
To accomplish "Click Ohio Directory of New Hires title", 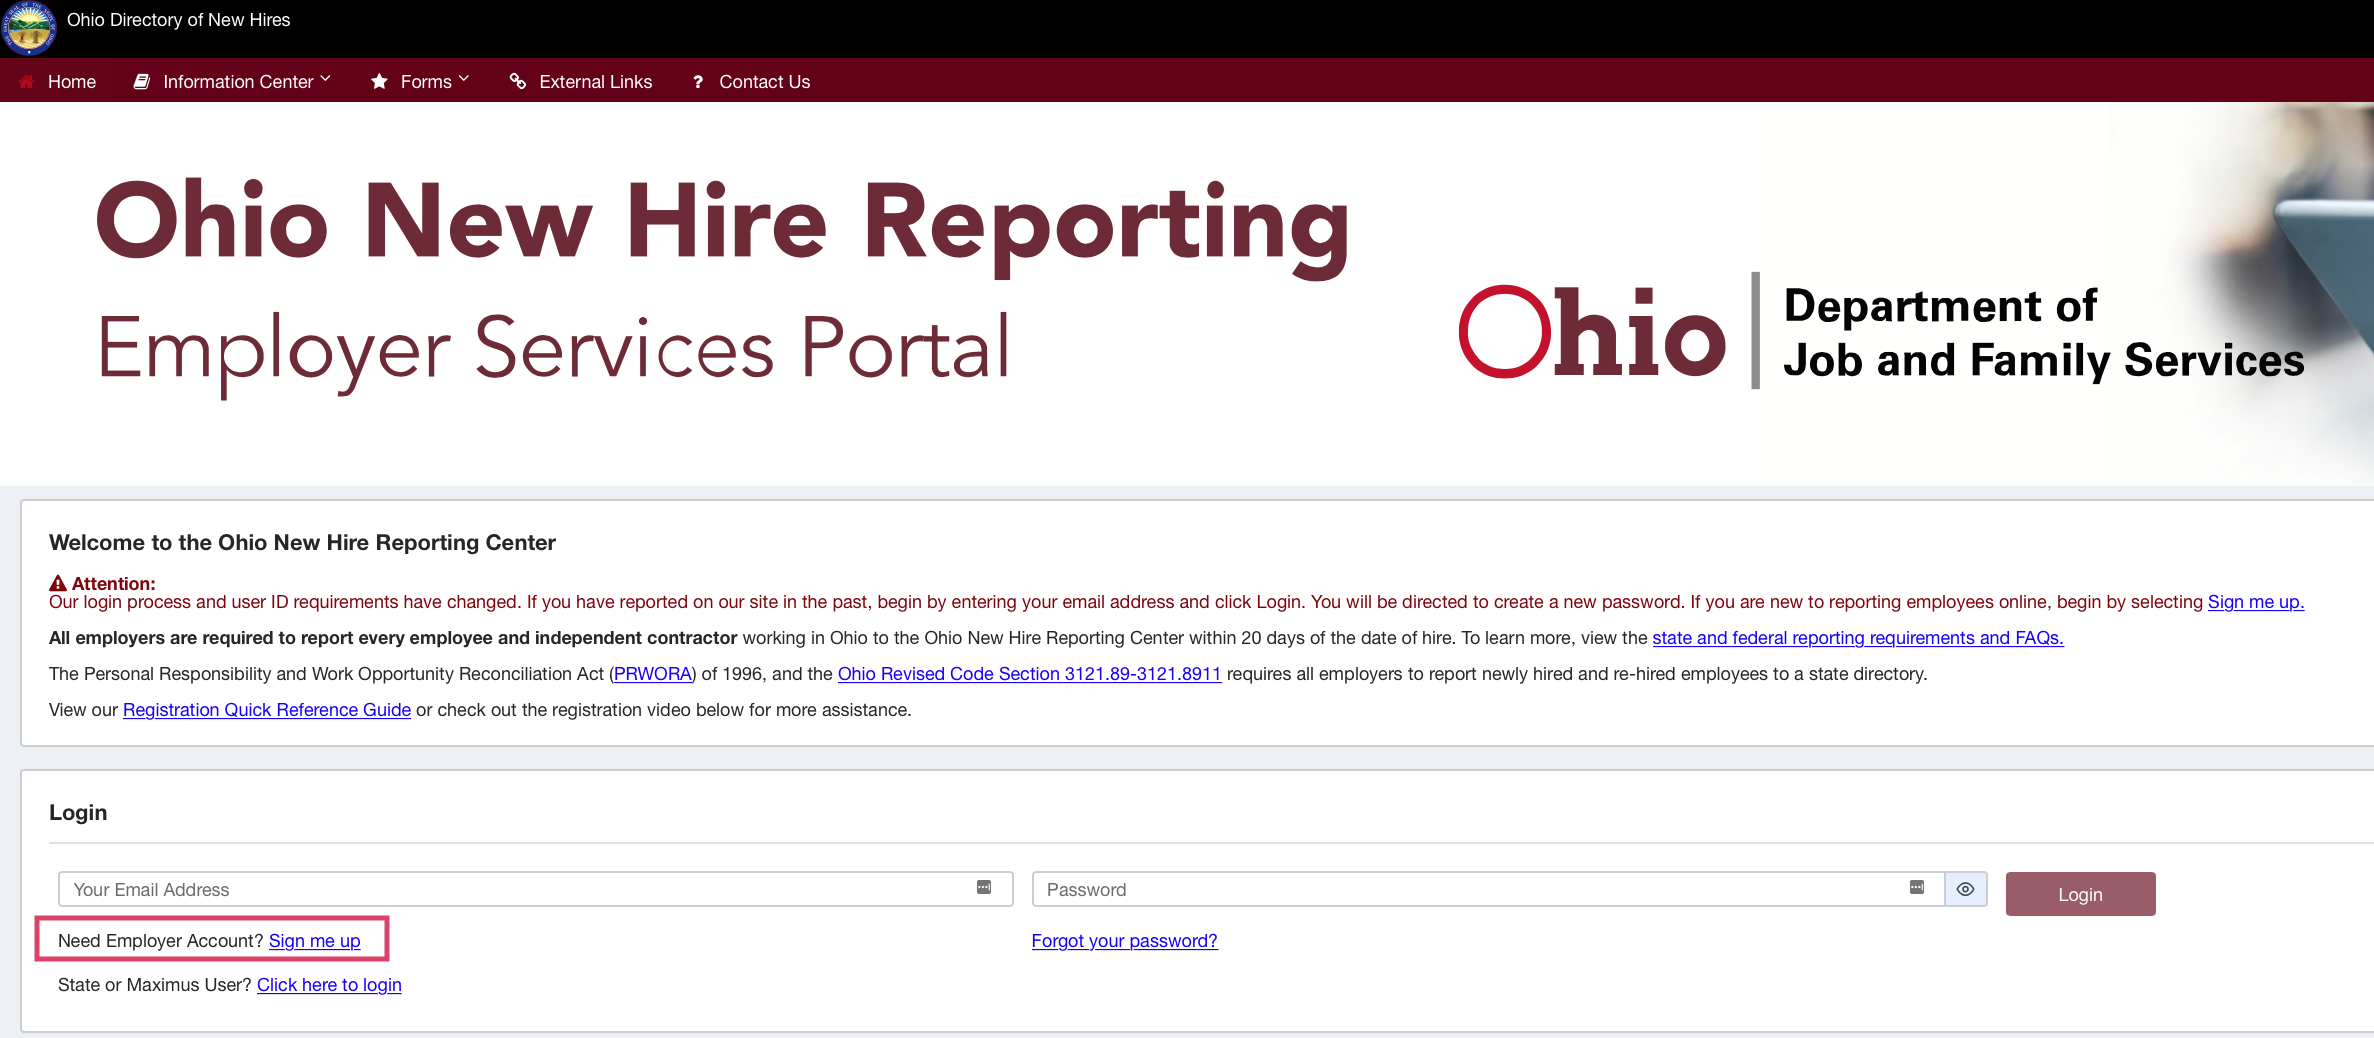I will (x=178, y=20).
